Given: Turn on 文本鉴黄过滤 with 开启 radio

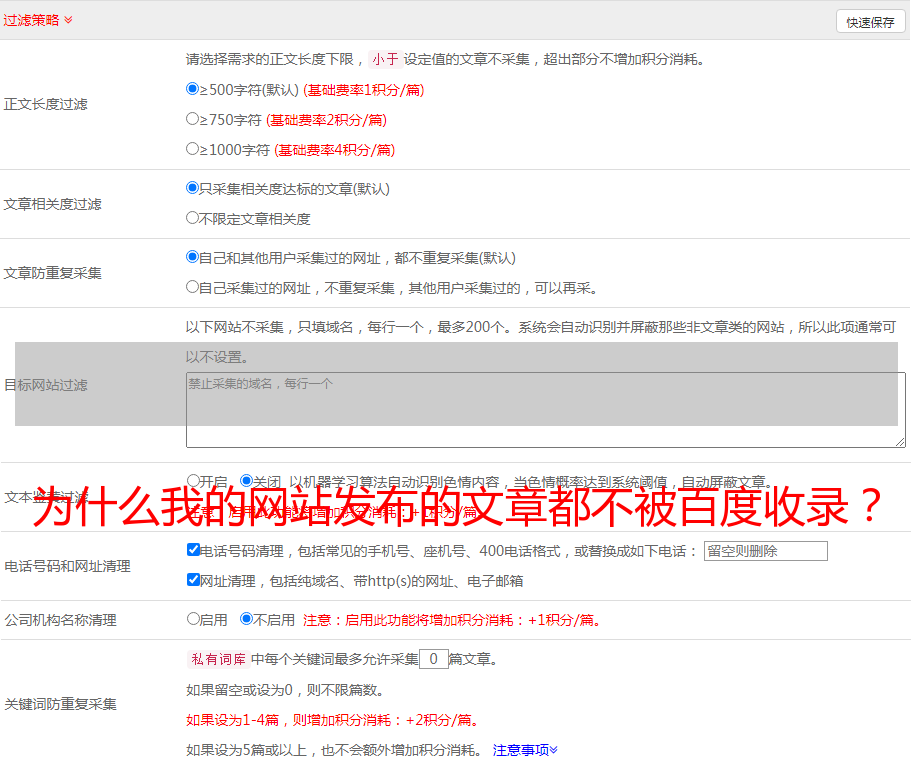Looking at the screenshot, I should [193, 481].
